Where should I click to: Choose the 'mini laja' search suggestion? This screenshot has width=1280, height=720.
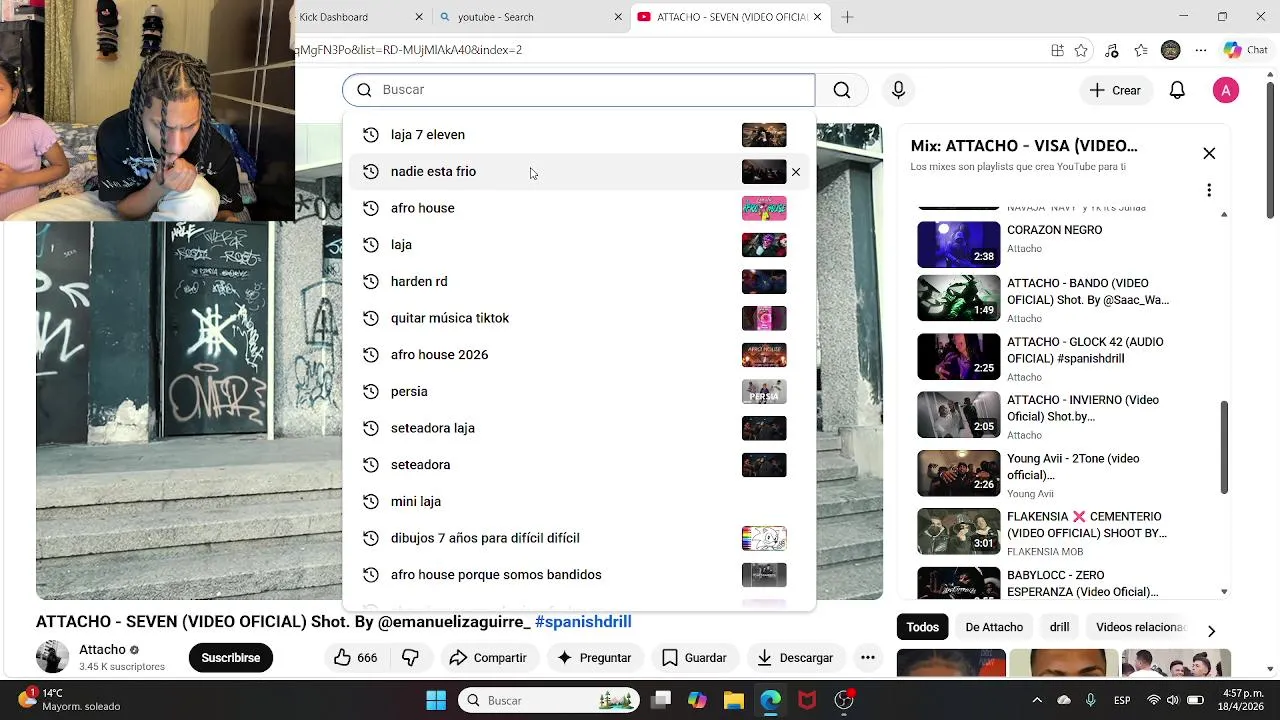click(x=578, y=501)
